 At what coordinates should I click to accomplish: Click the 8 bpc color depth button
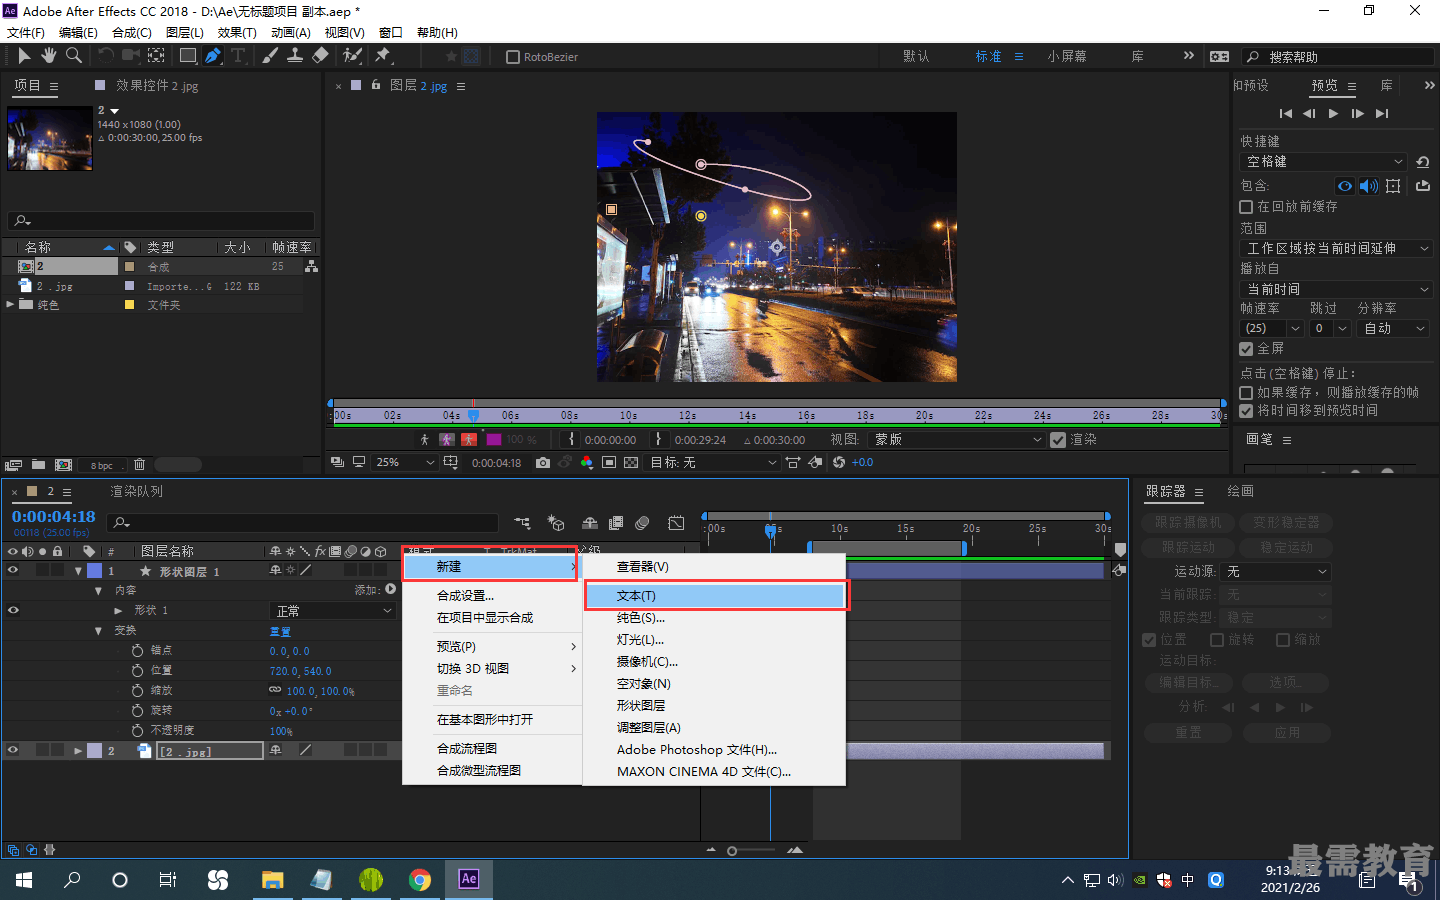102,466
